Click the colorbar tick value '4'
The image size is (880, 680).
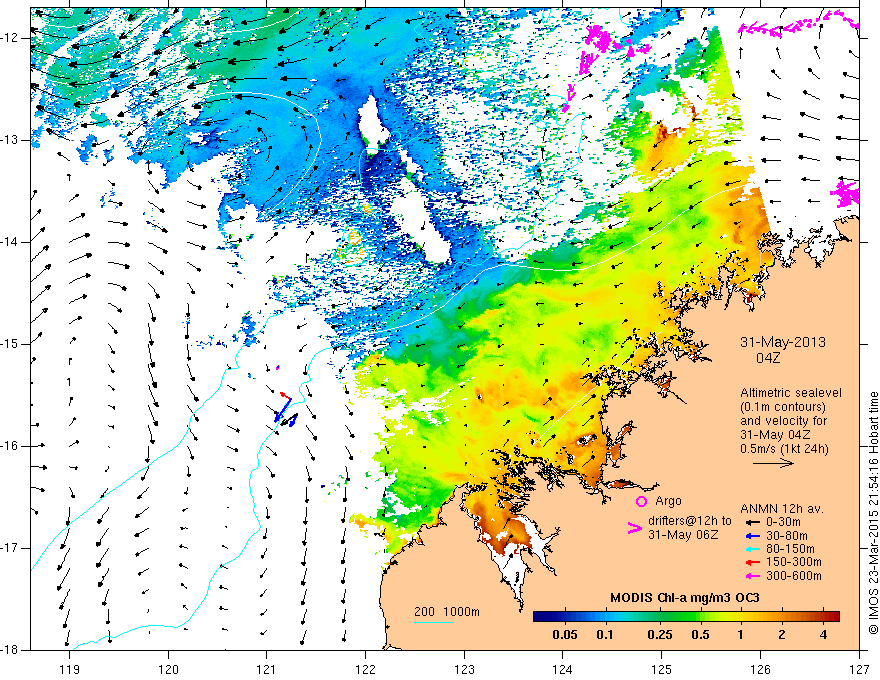(823, 635)
